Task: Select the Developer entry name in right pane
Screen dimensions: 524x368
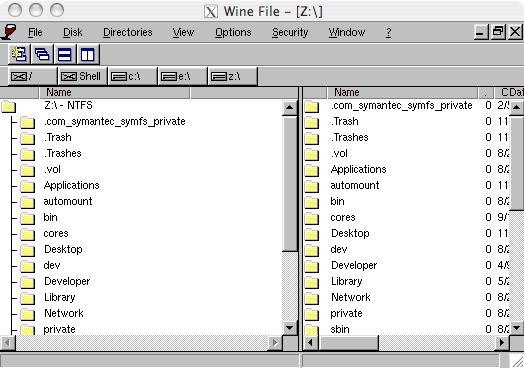Action: pos(354,265)
